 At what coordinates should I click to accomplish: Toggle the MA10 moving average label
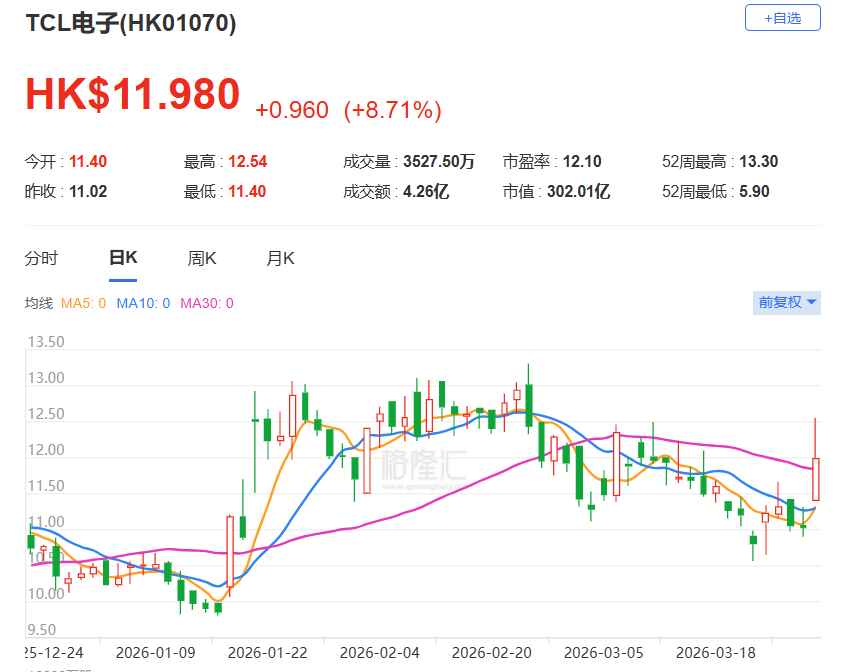pyautogui.click(x=143, y=303)
